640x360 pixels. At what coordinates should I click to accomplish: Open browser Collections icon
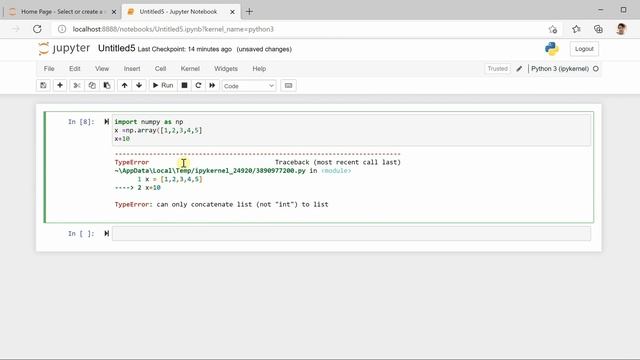(x=598, y=29)
